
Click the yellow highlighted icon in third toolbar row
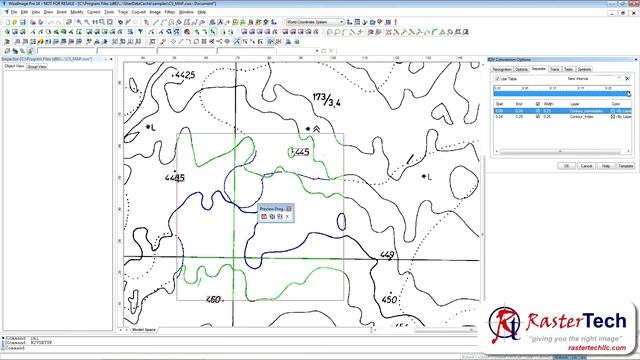point(40,41)
